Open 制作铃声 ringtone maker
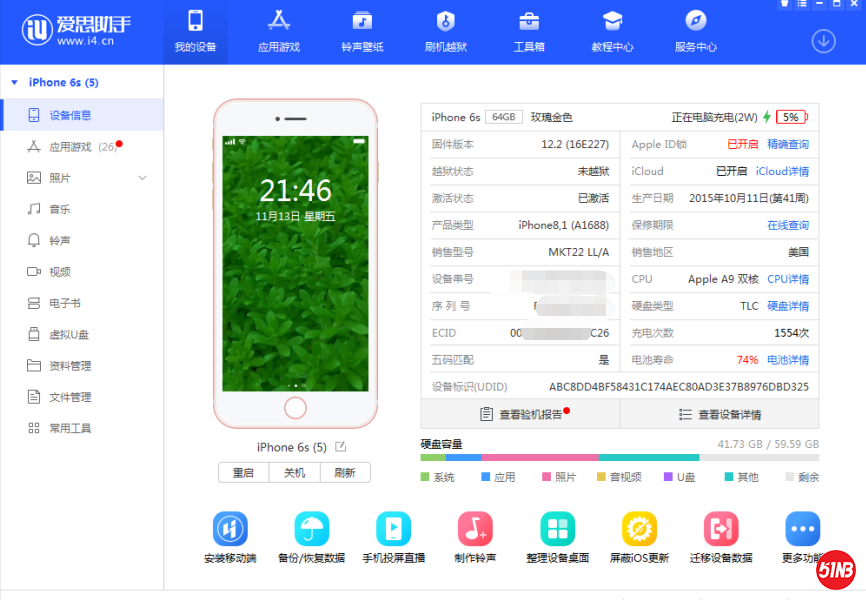This screenshot has height=600, width=866. (x=475, y=529)
